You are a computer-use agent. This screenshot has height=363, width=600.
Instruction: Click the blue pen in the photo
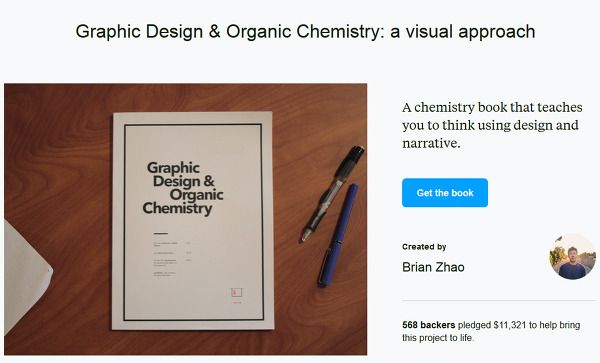coord(338,235)
